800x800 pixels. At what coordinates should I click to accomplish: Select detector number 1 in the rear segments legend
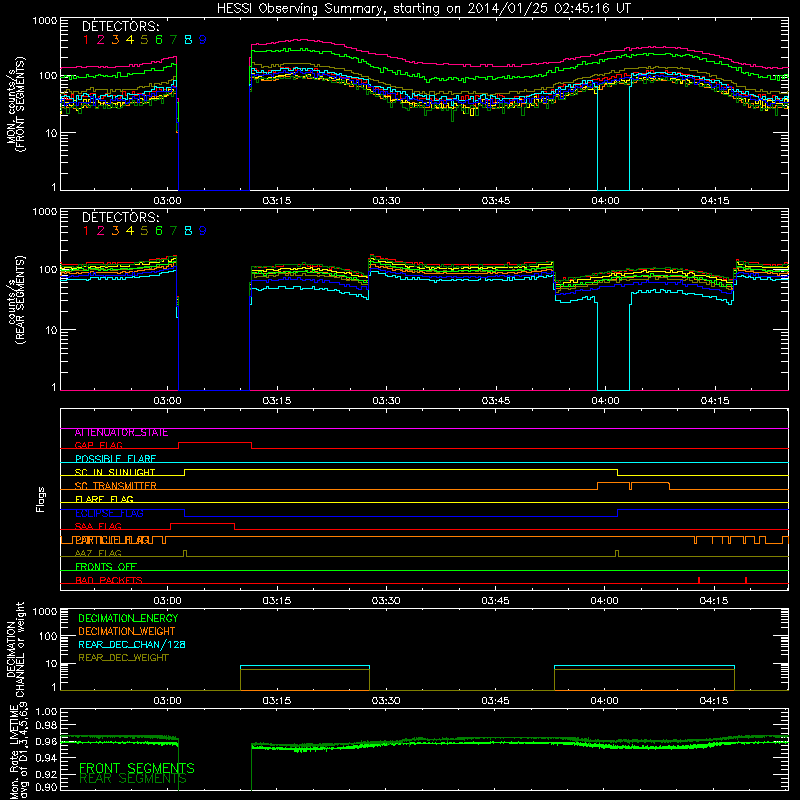click(x=86, y=231)
